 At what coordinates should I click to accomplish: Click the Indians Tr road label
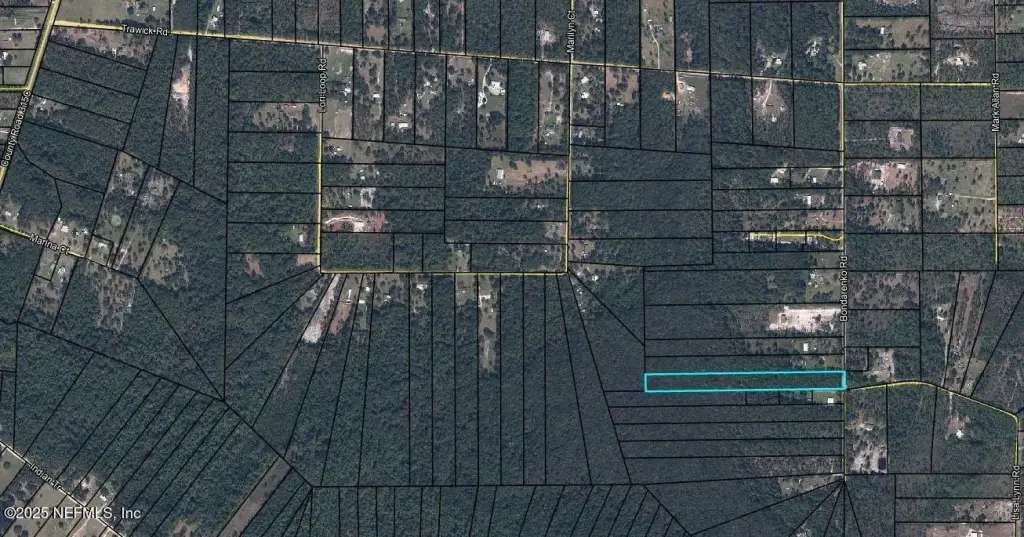(42, 479)
